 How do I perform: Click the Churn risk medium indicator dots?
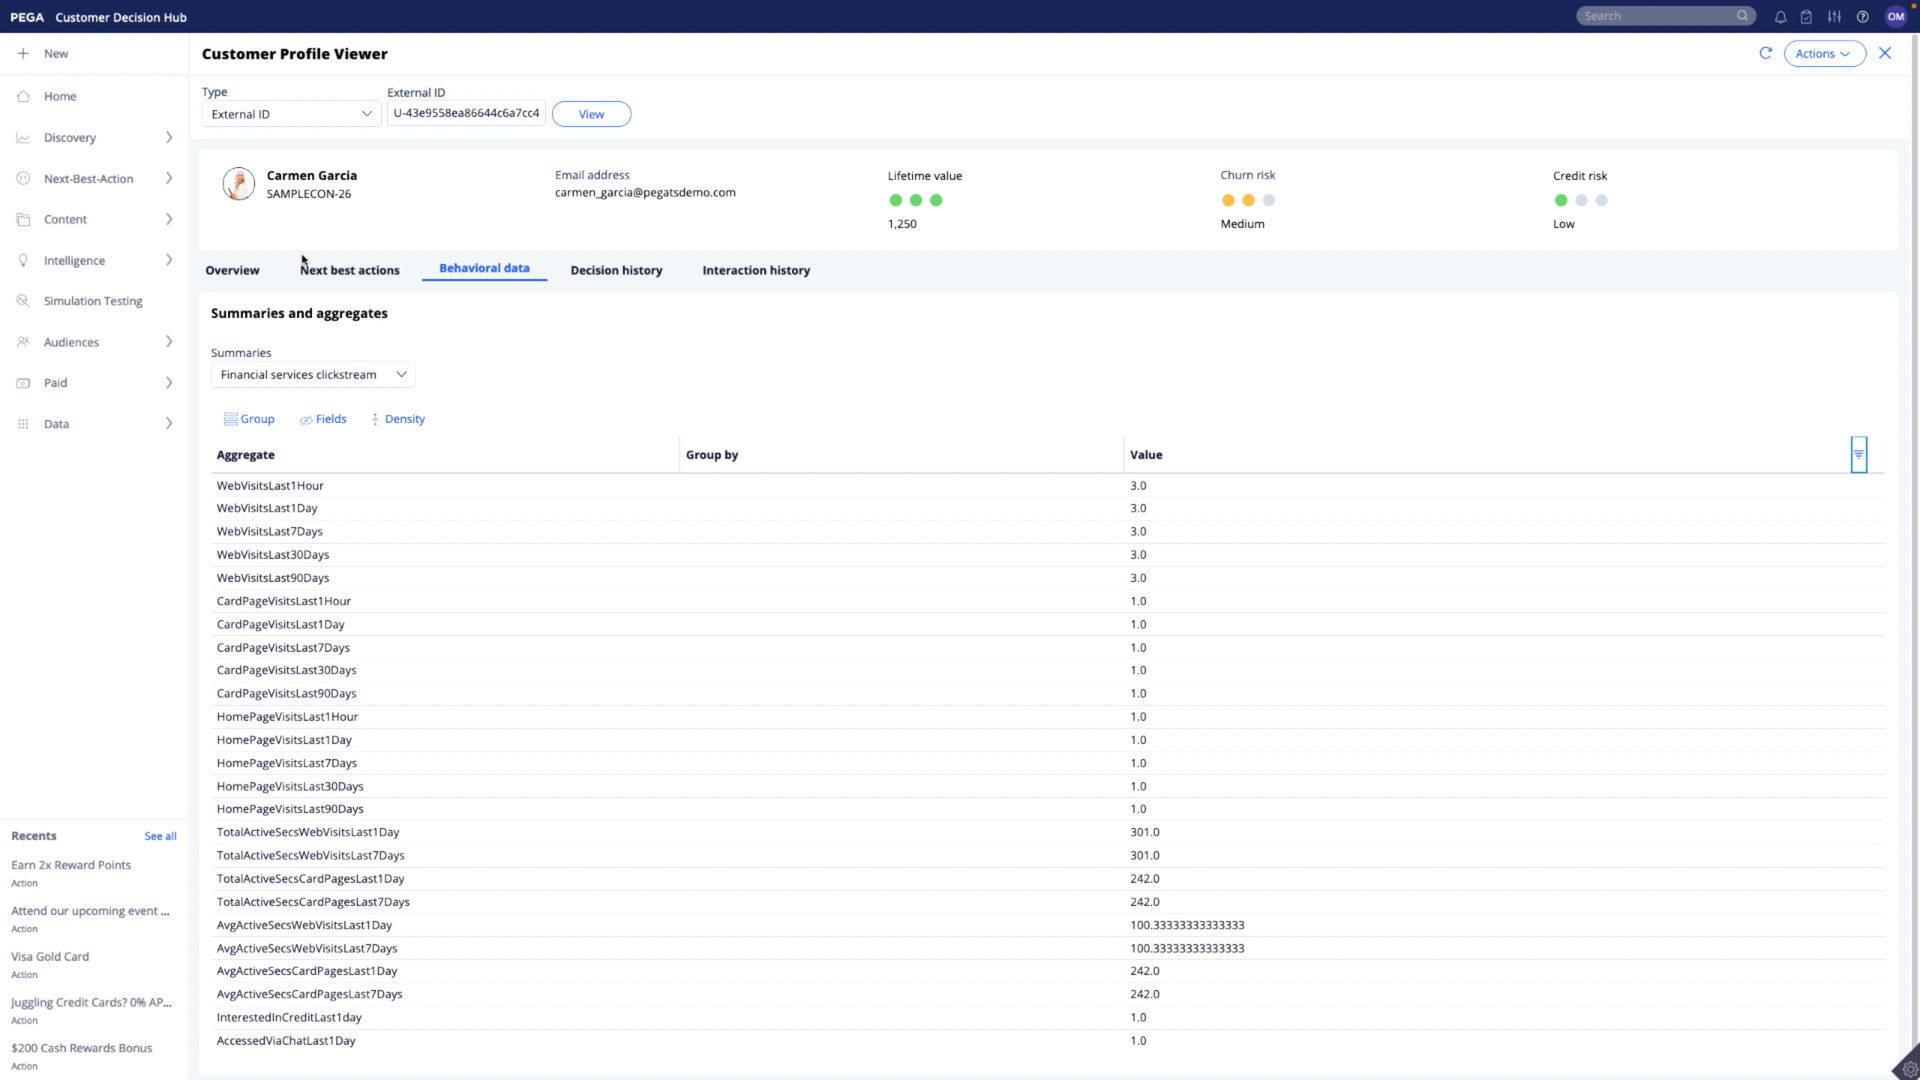[1248, 200]
